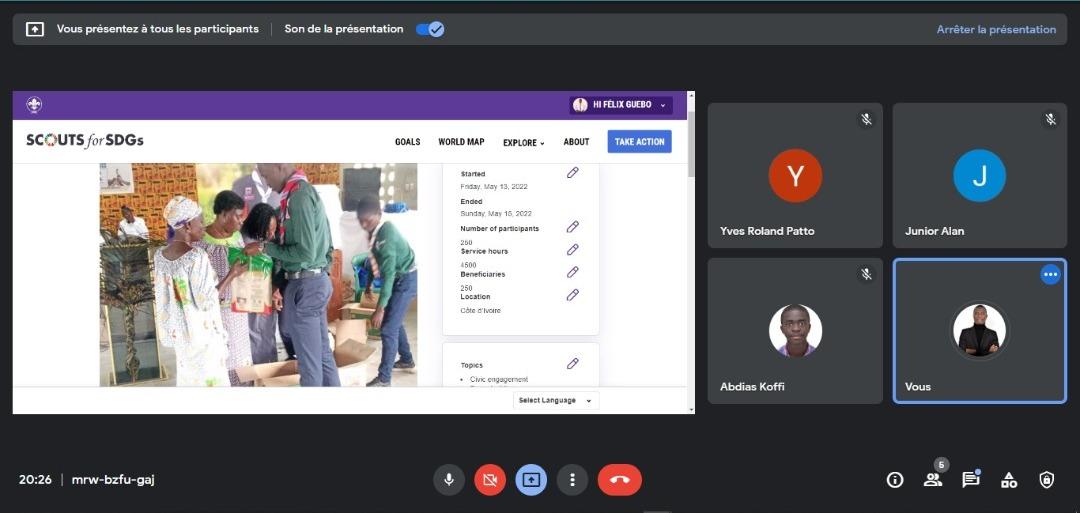Open the activities shapes icon
This screenshot has width=1080, height=513.
(x=1009, y=480)
